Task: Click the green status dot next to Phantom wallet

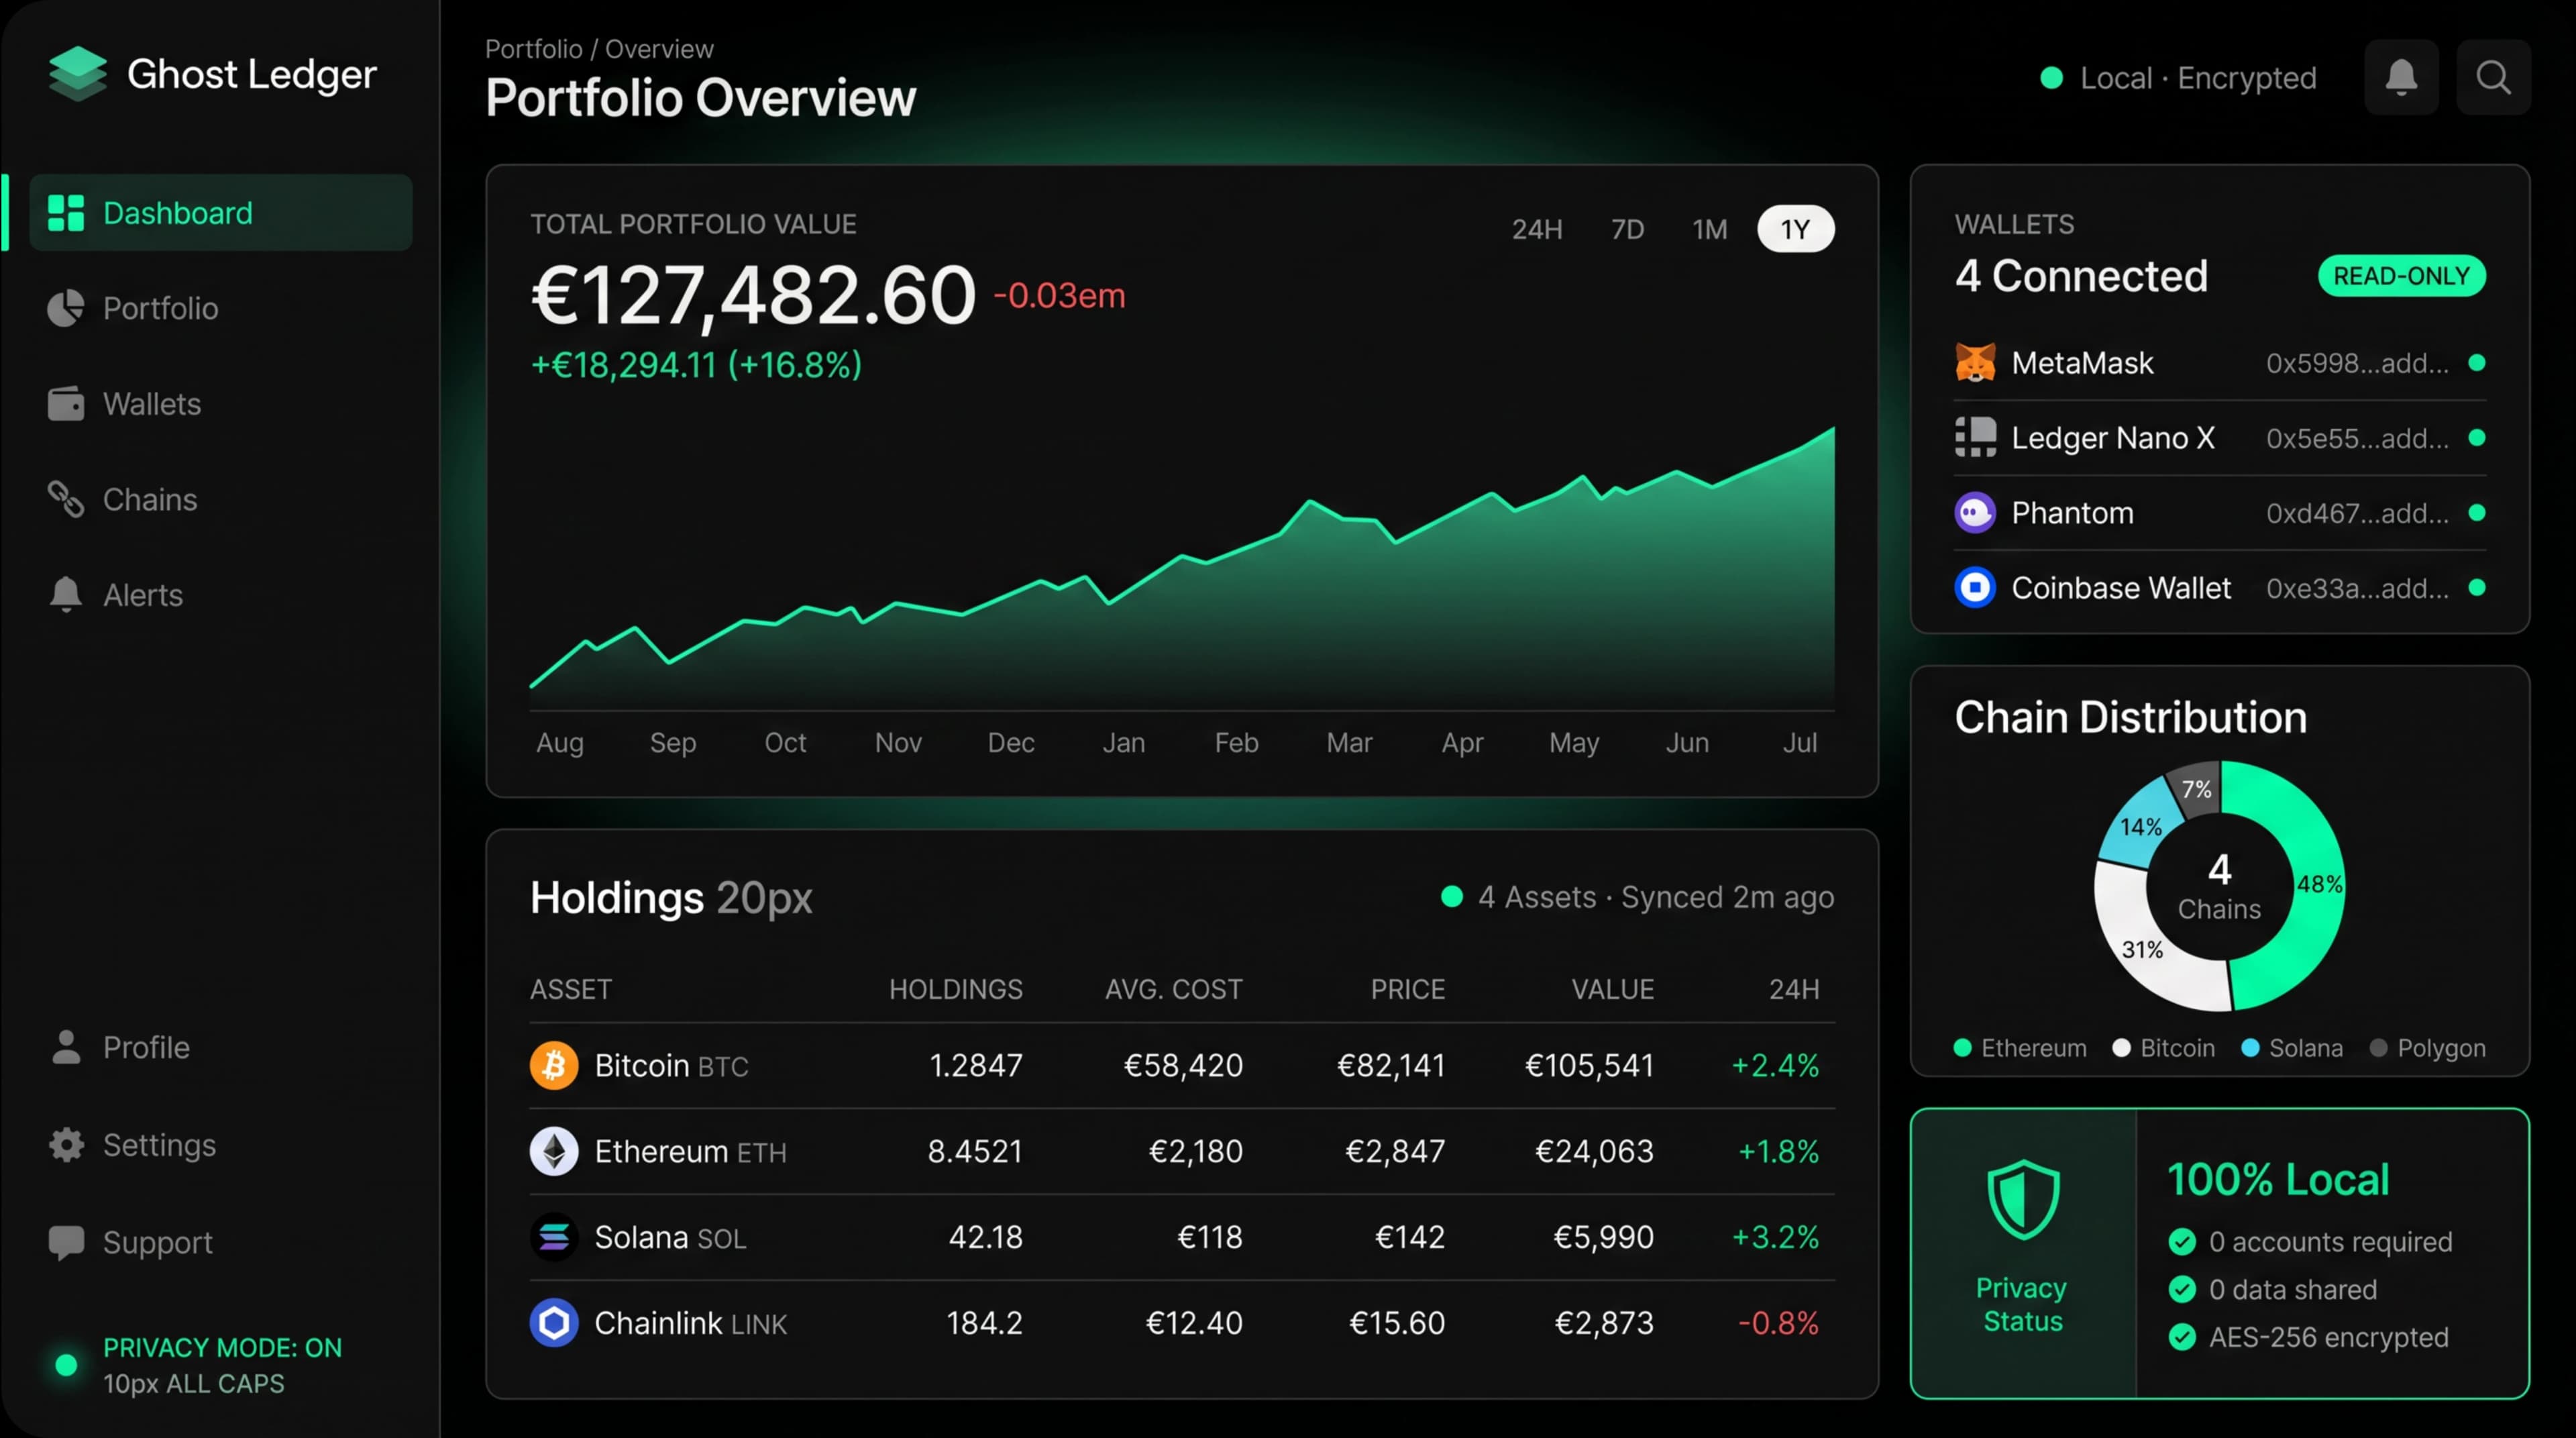Action: pos(2478,512)
